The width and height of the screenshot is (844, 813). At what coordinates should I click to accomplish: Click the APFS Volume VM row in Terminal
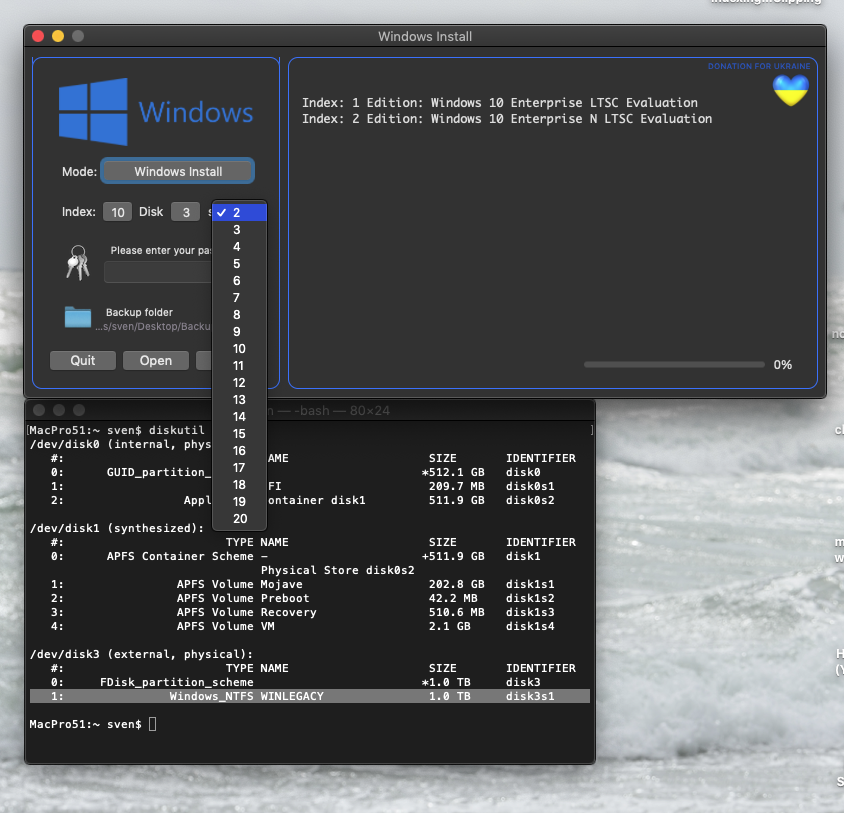click(310, 626)
